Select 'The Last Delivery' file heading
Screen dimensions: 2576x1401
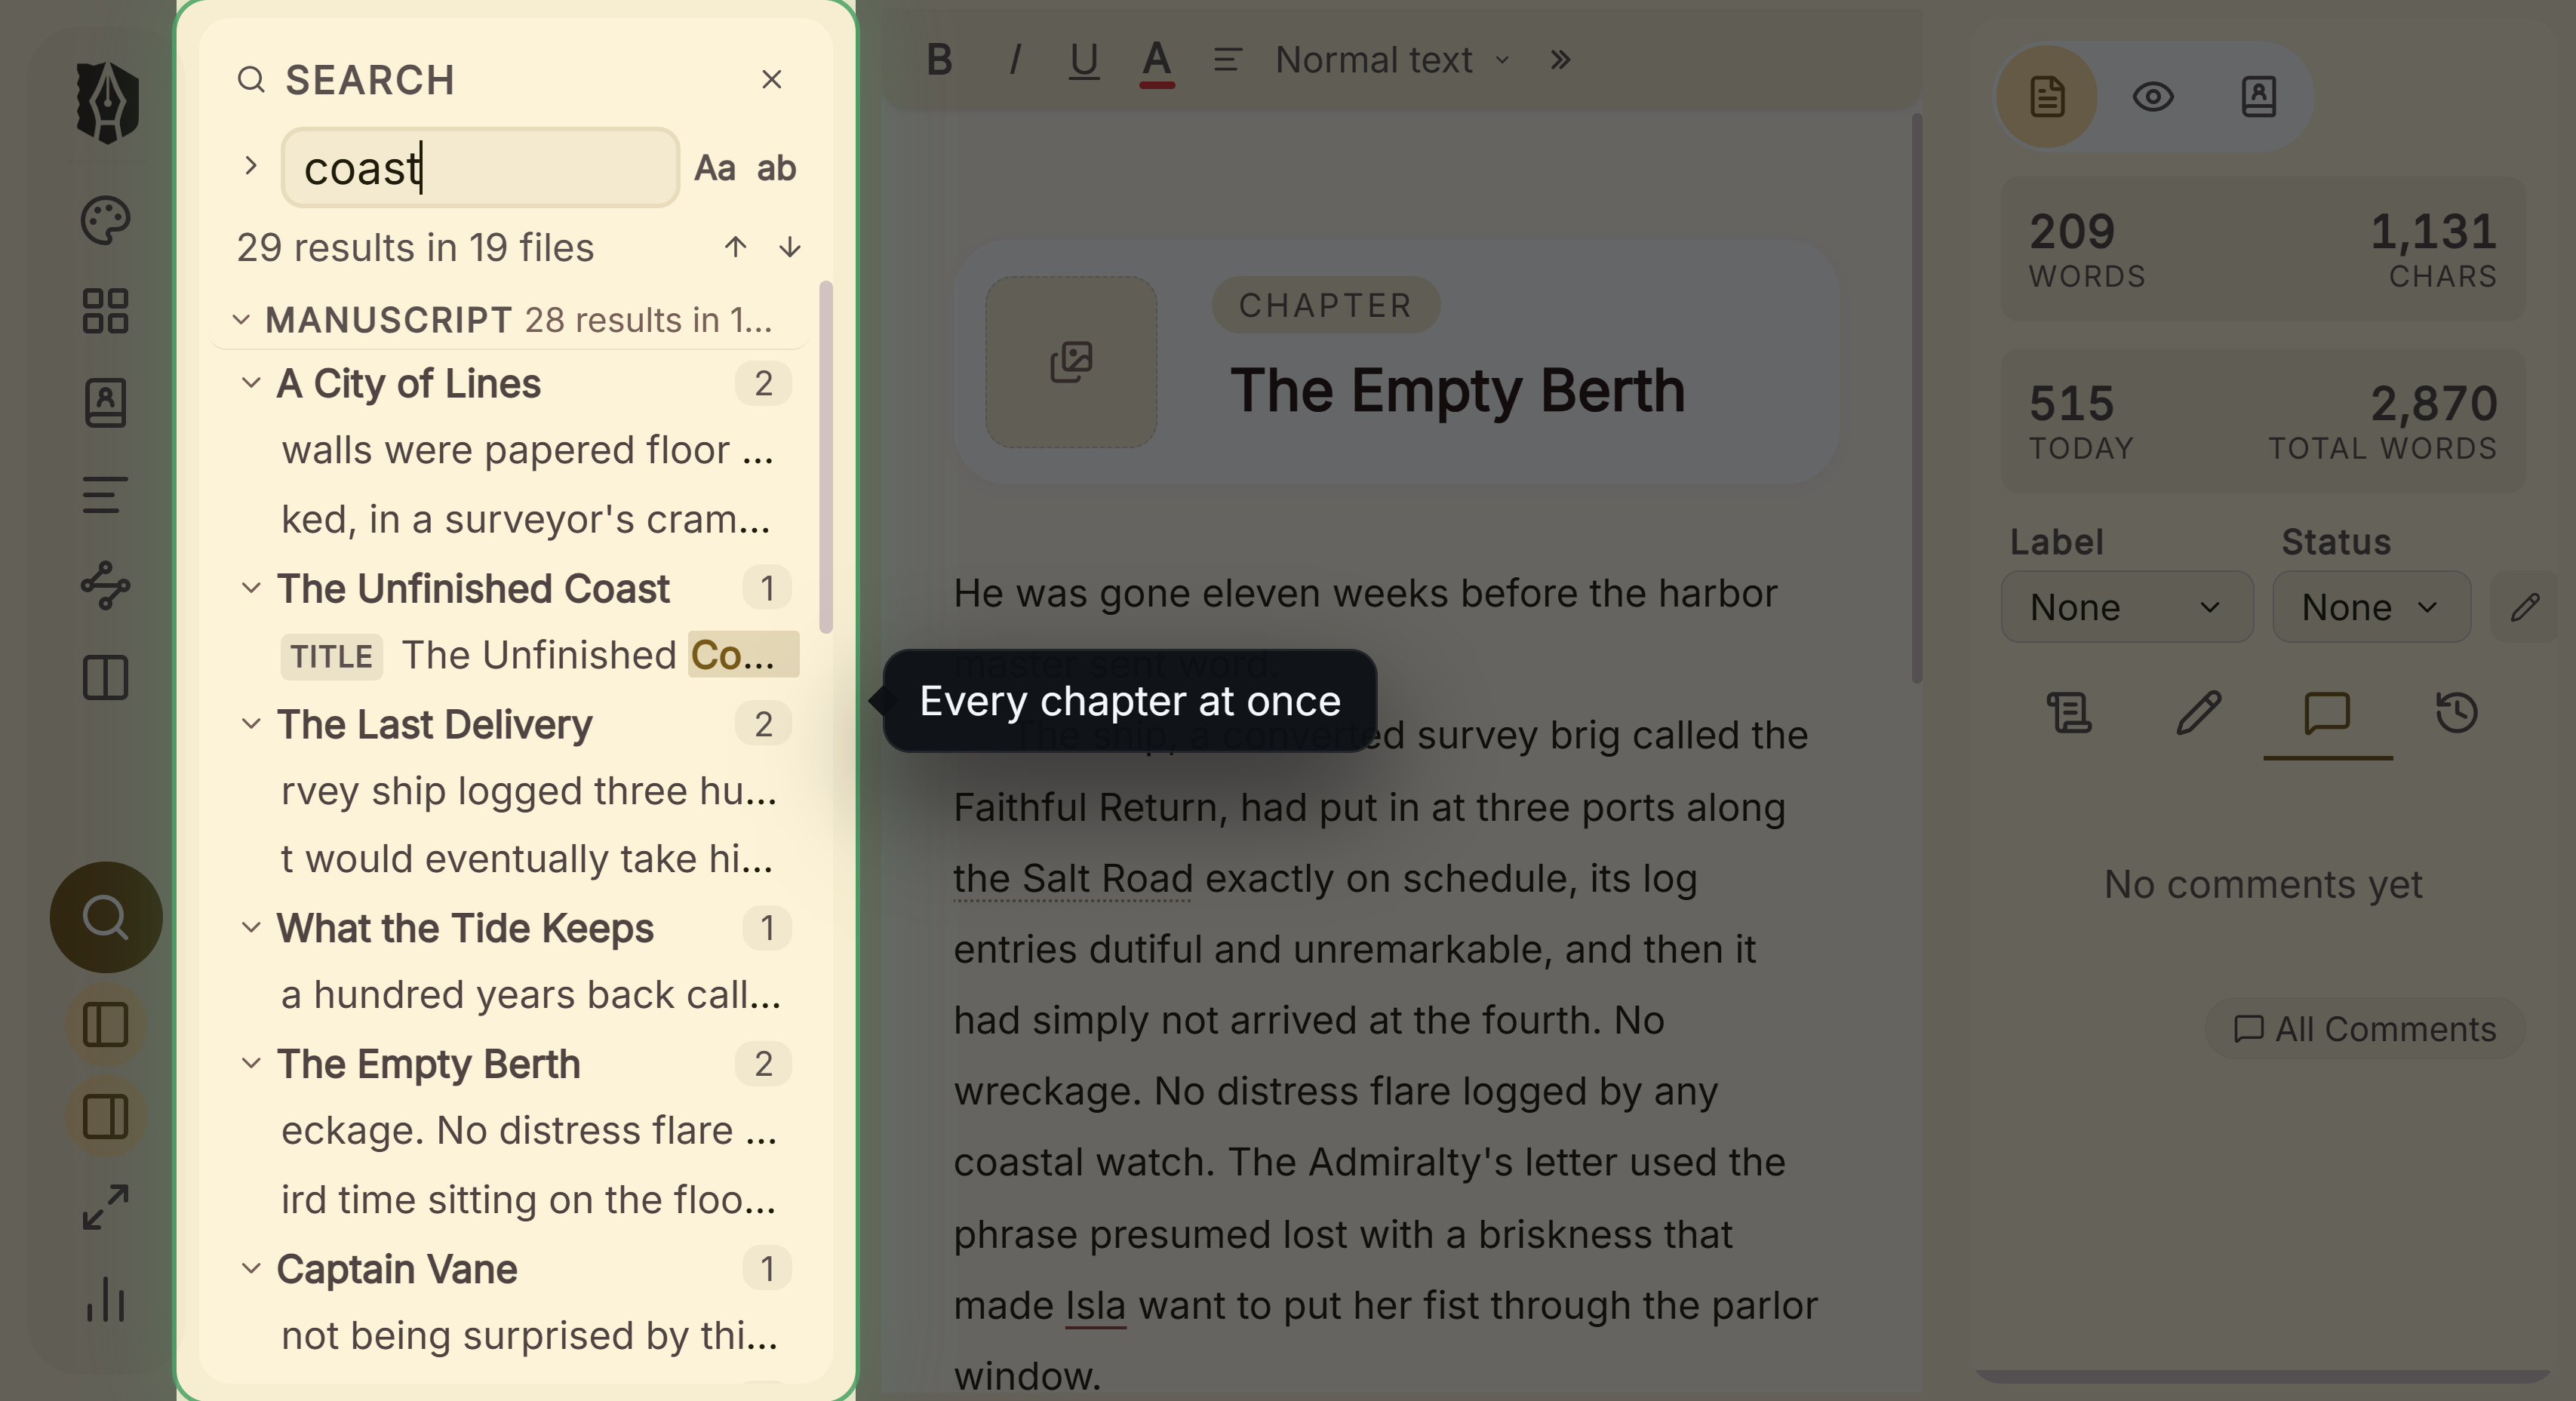(434, 724)
